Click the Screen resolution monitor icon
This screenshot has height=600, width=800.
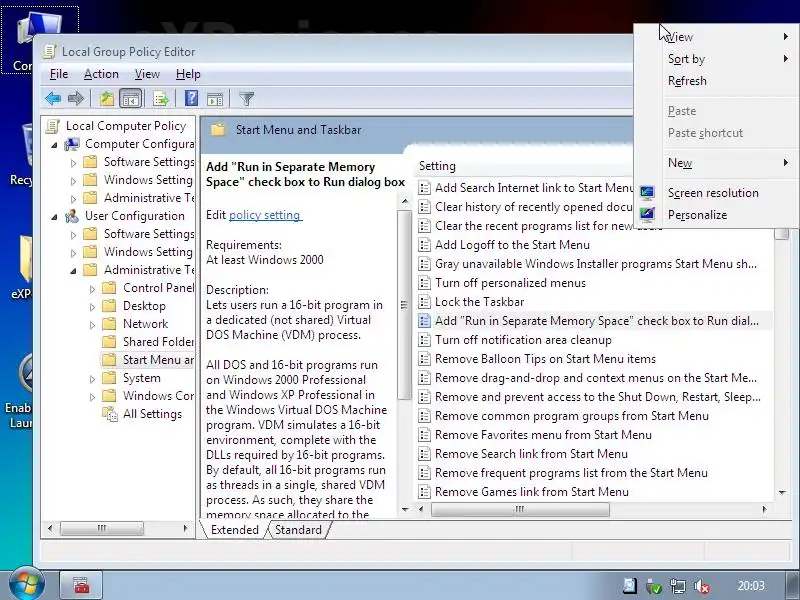pos(647,193)
